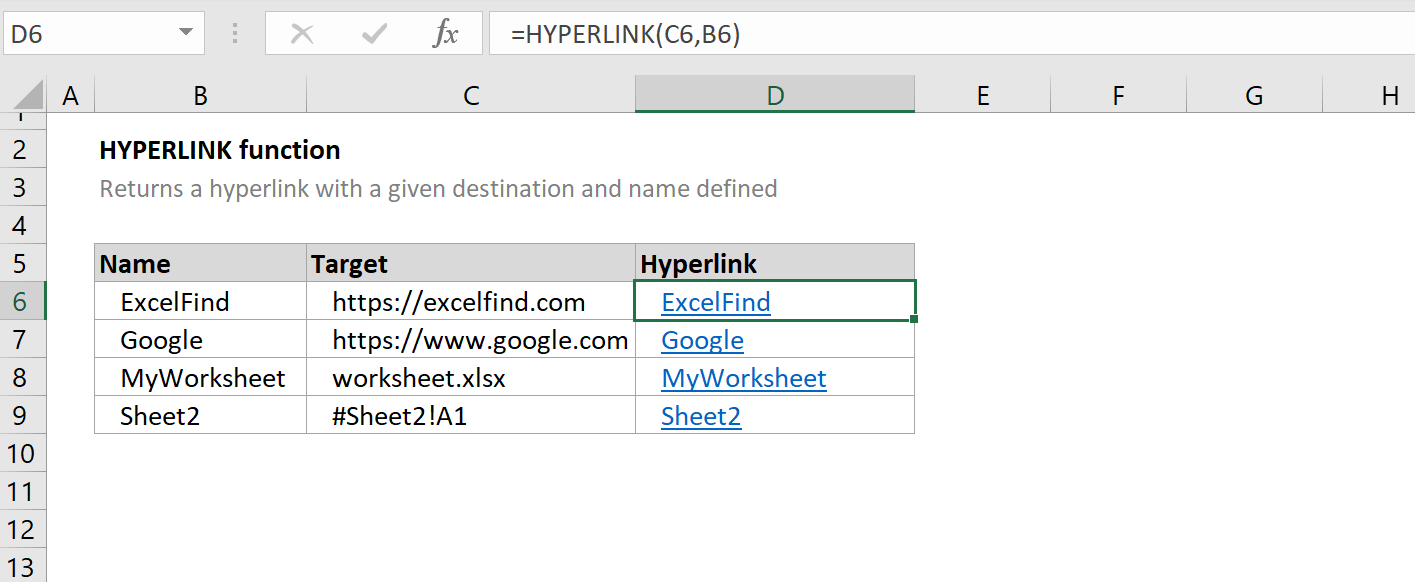
Task: Select the Target header cell
Action: click(471, 264)
